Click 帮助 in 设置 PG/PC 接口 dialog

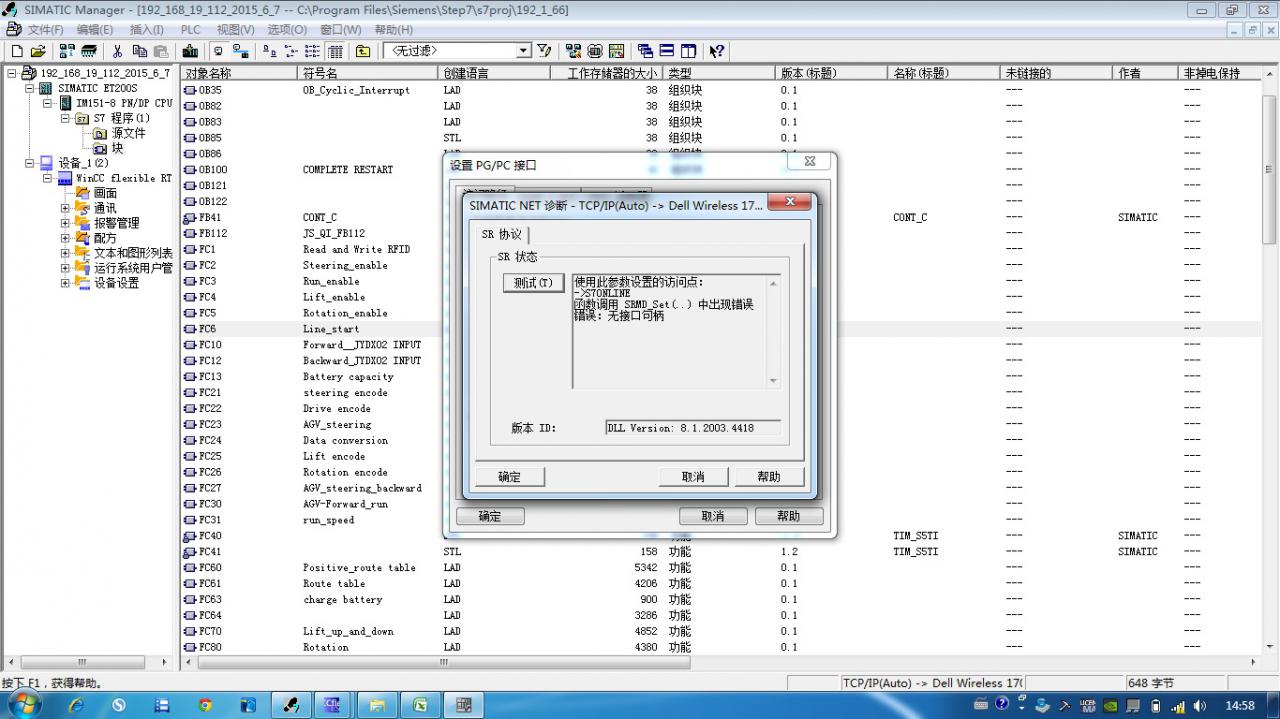click(x=789, y=516)
